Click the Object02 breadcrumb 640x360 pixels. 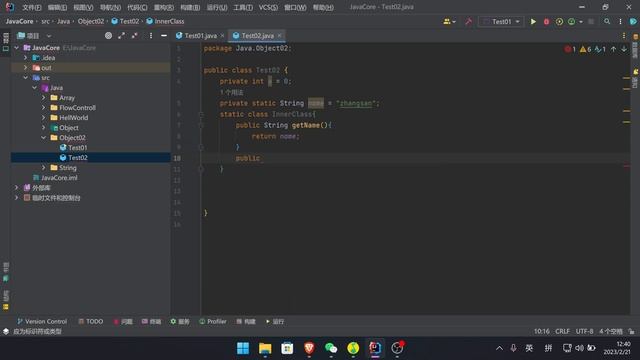coord(91,21)
